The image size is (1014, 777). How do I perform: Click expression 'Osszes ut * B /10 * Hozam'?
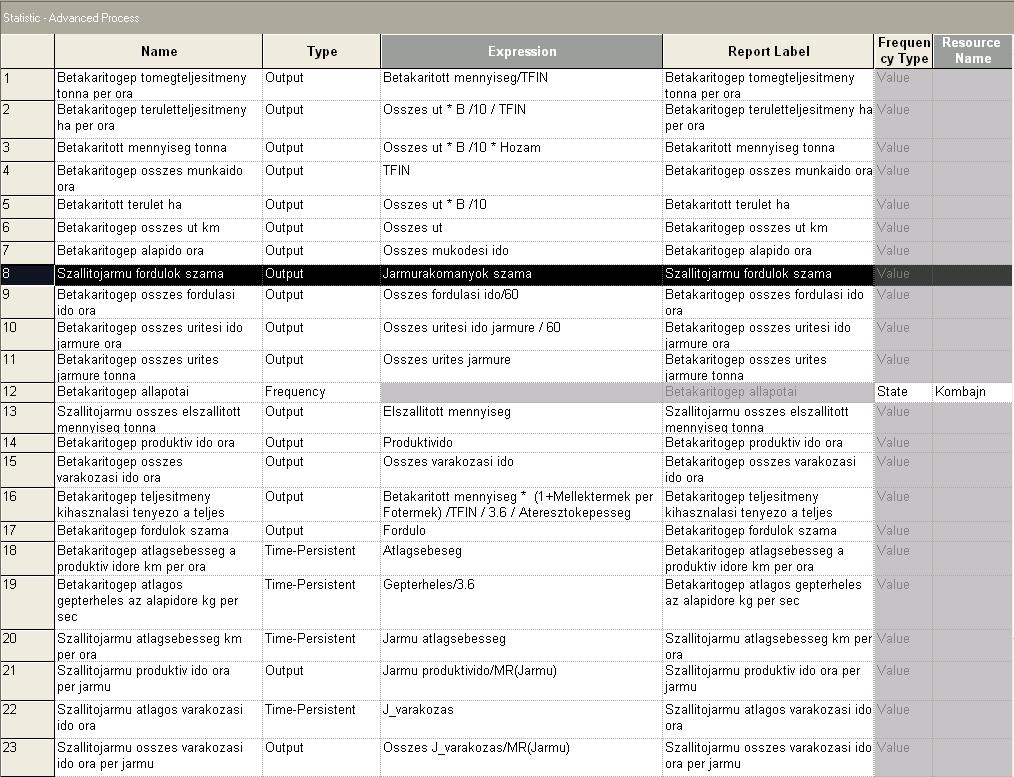point(521,150)
